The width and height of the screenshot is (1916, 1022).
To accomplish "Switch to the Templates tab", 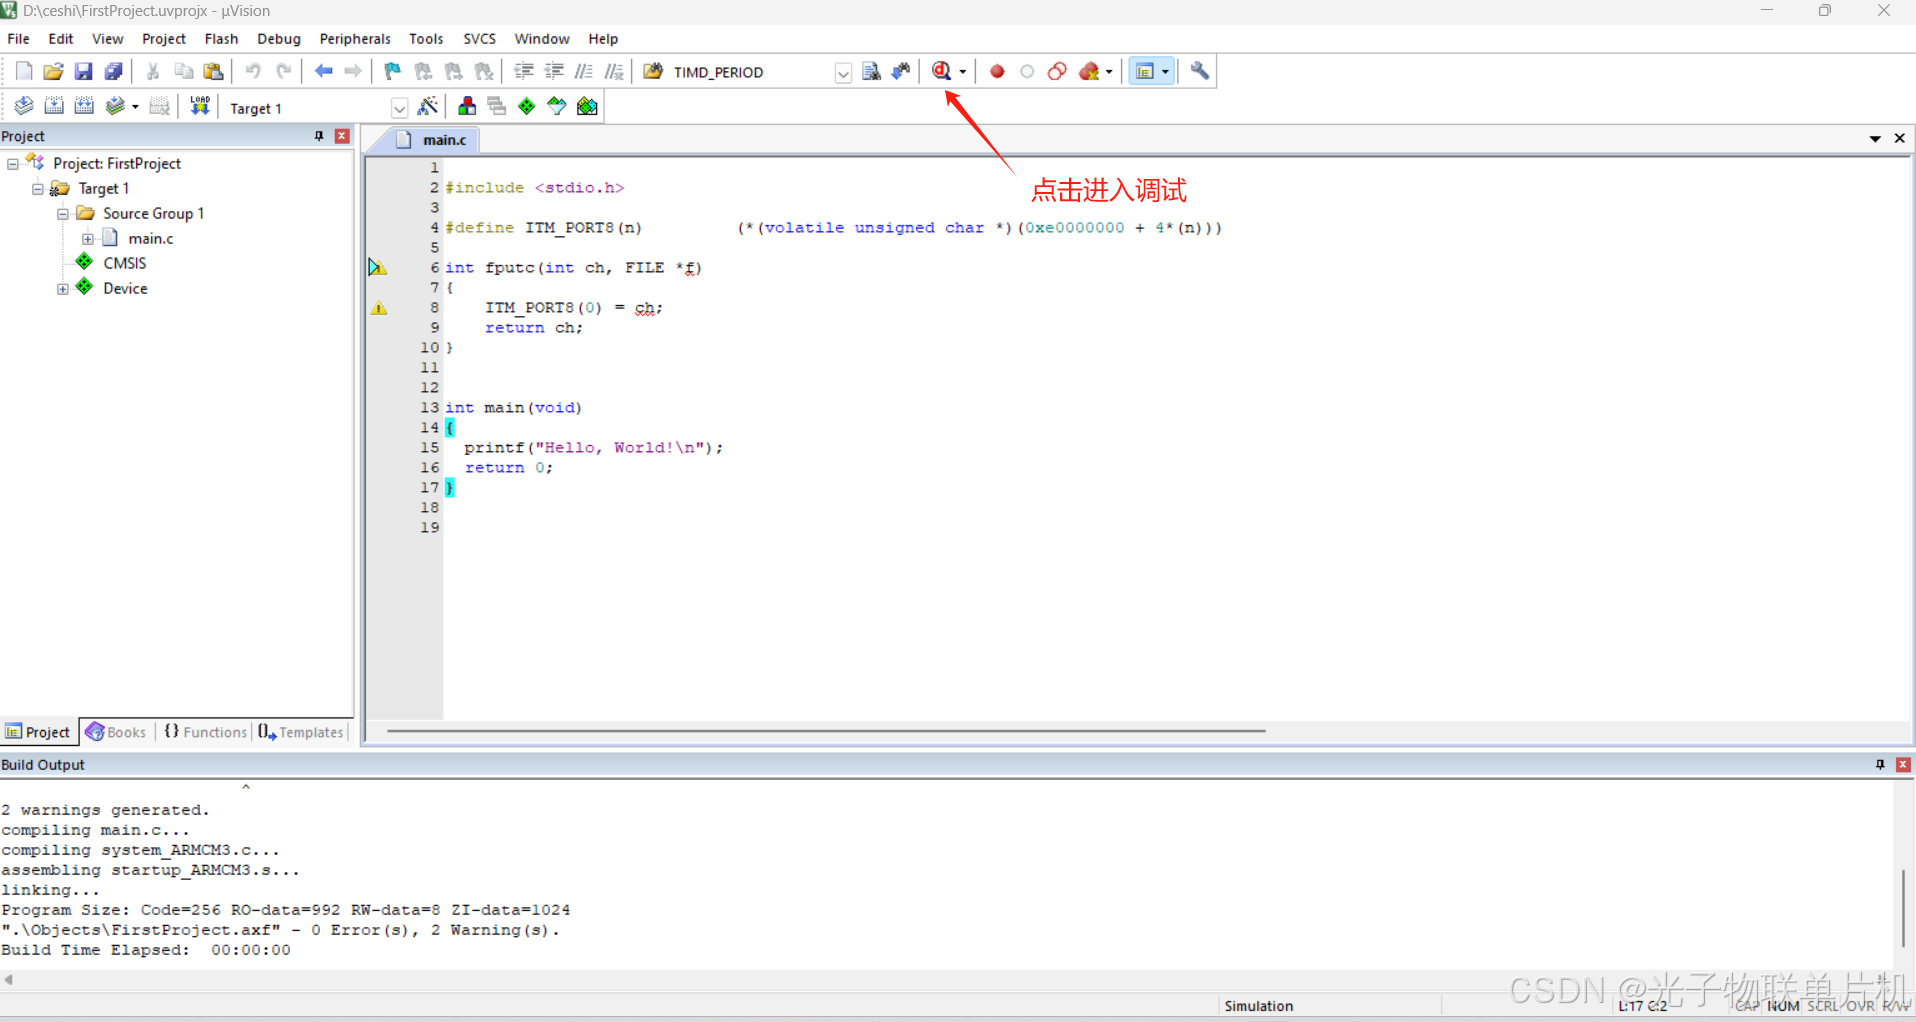I will 301,732.
